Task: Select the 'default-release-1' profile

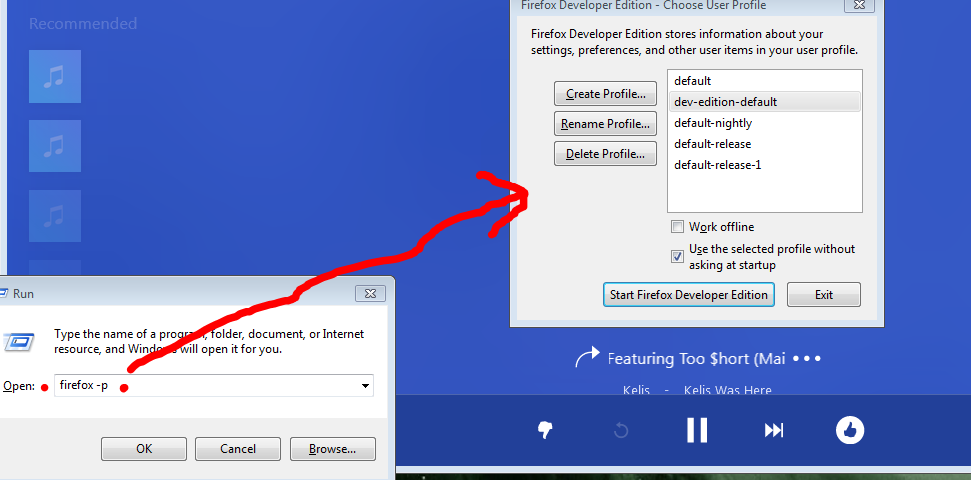Action: coord(765,165)
